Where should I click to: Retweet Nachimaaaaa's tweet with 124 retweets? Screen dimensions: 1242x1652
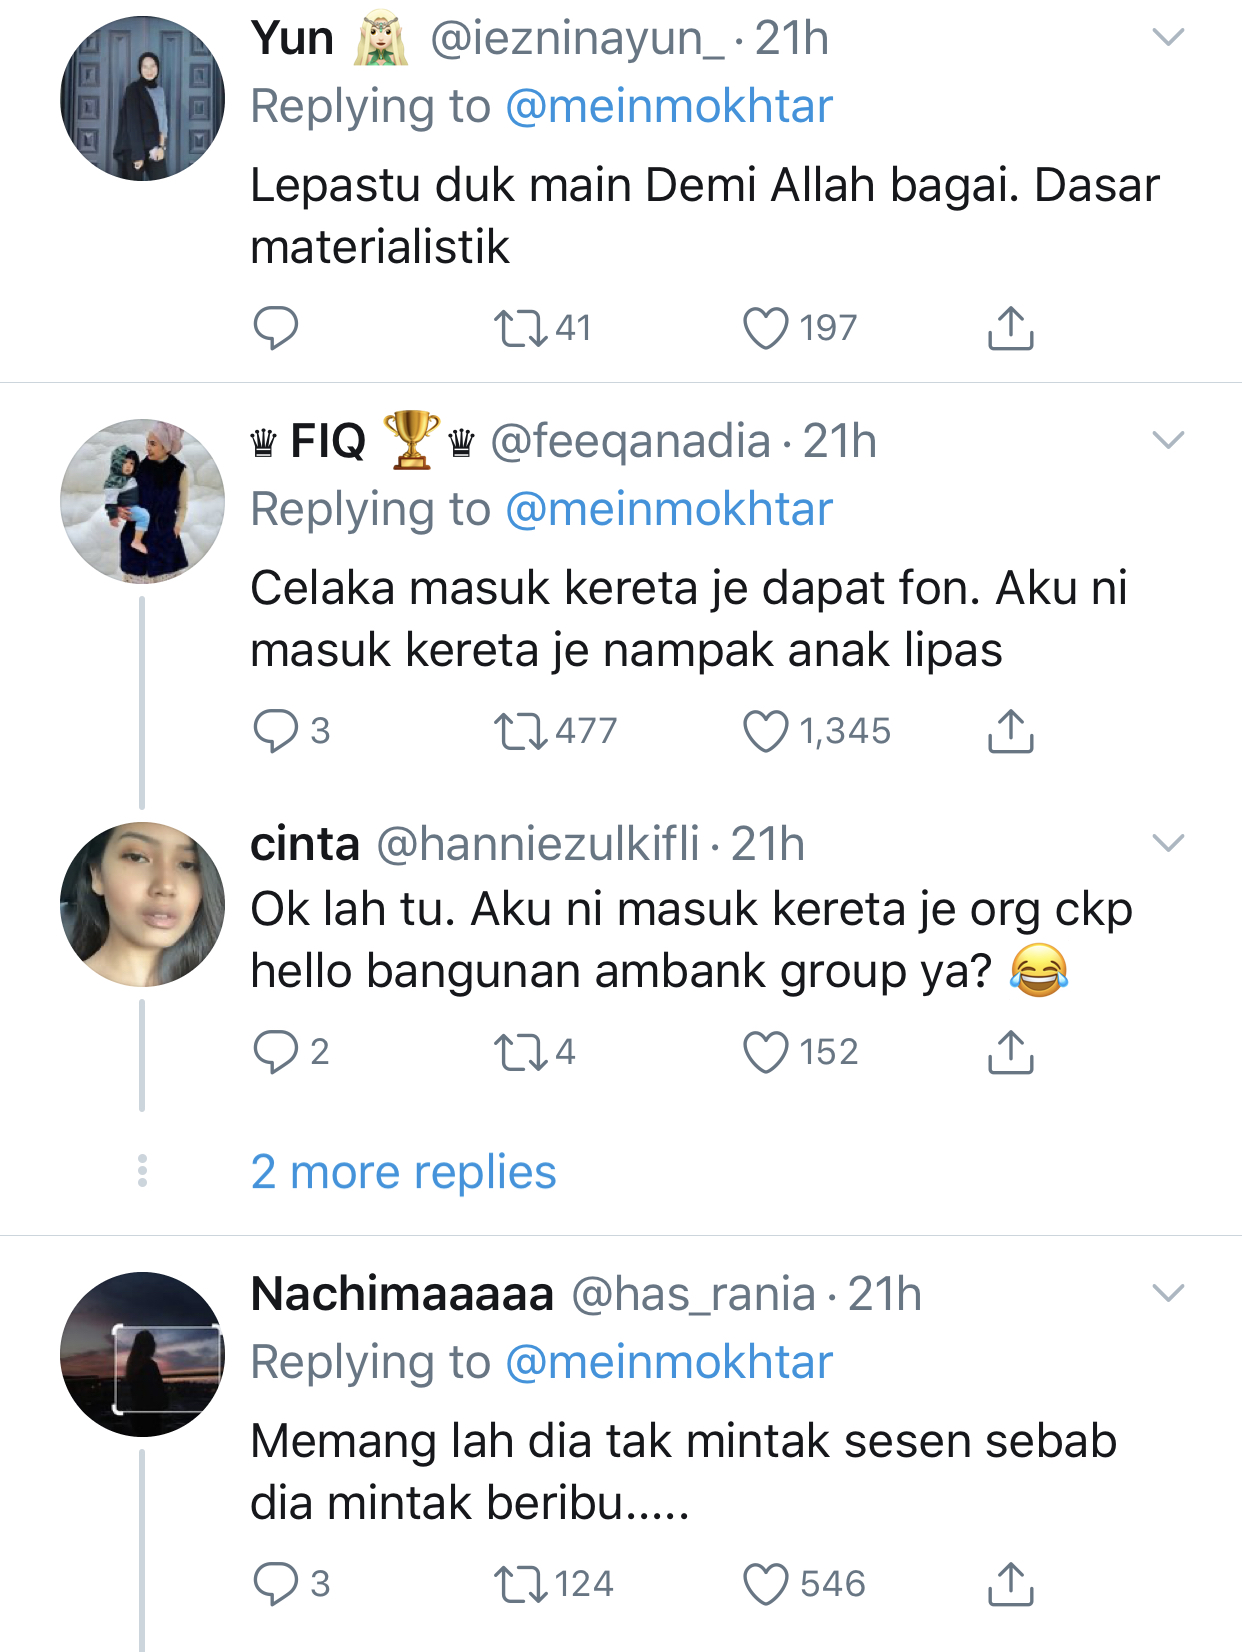tap(521, 1584)
